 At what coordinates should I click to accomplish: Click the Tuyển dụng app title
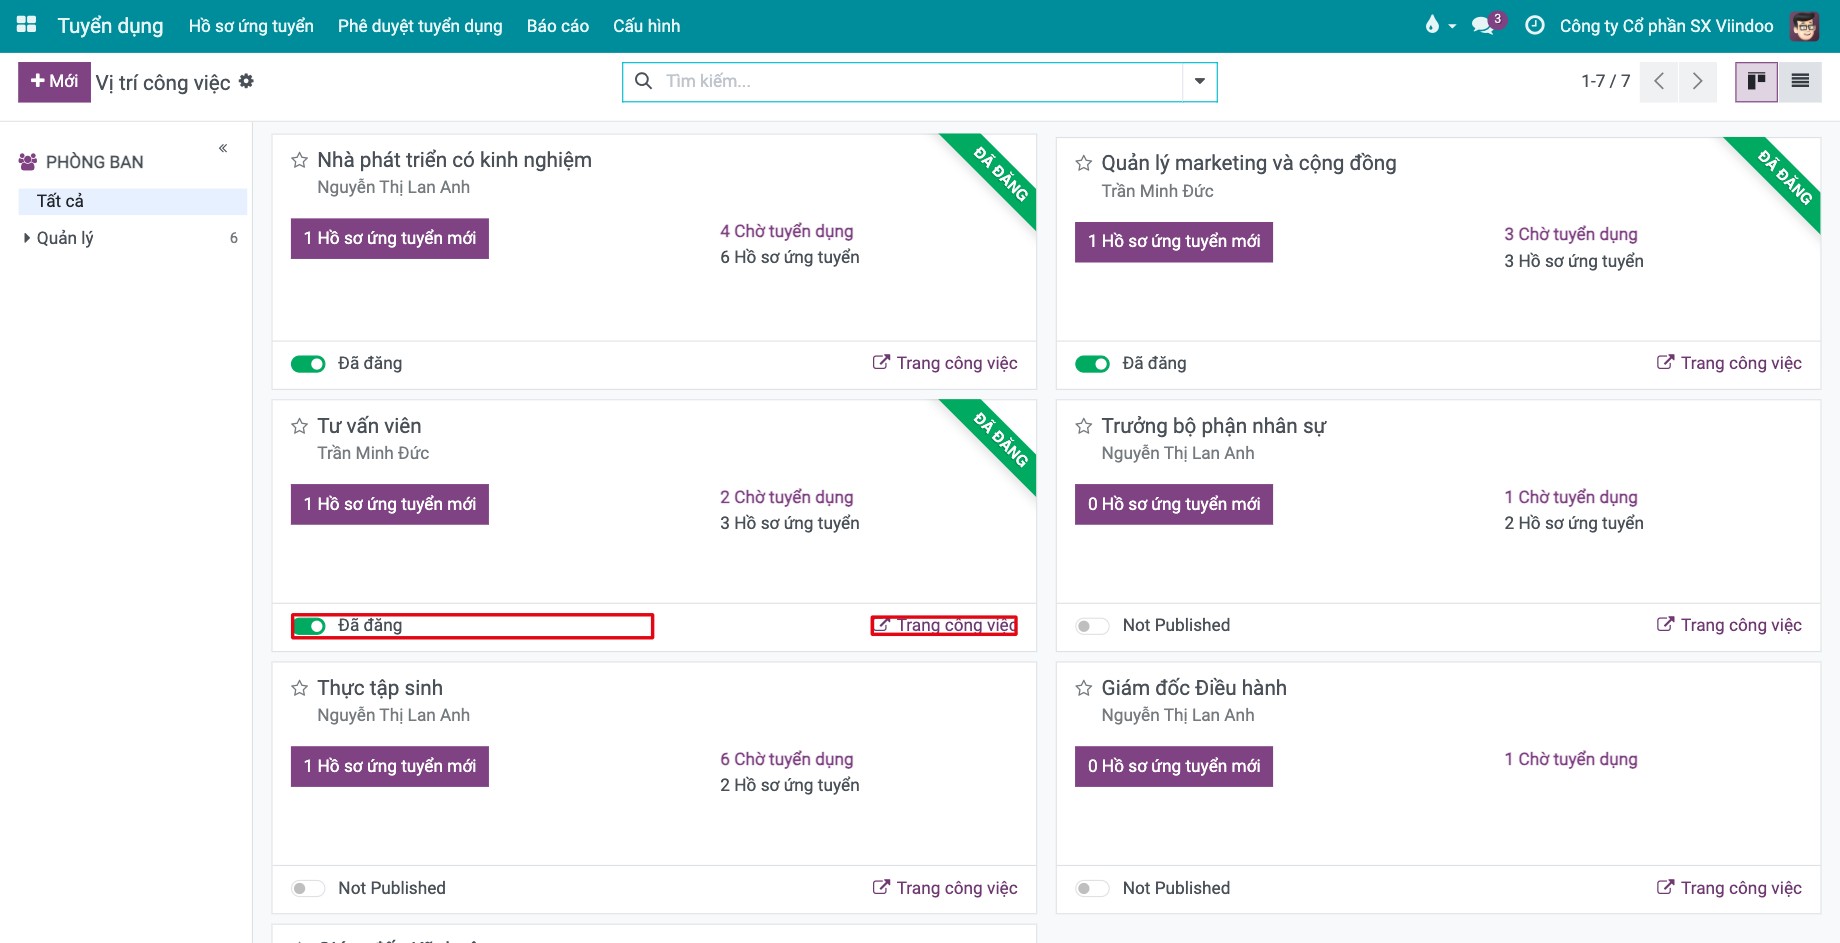click(110, 26)
